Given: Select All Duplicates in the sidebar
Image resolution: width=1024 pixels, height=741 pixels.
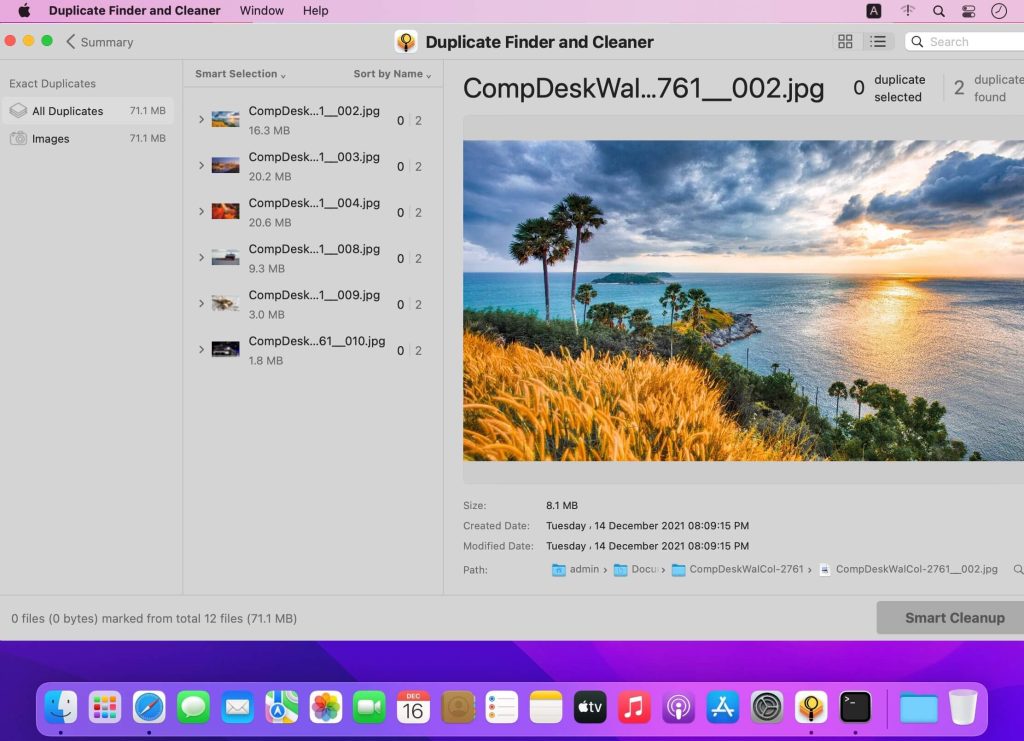Looking at the screenshot, I should 67,111.
